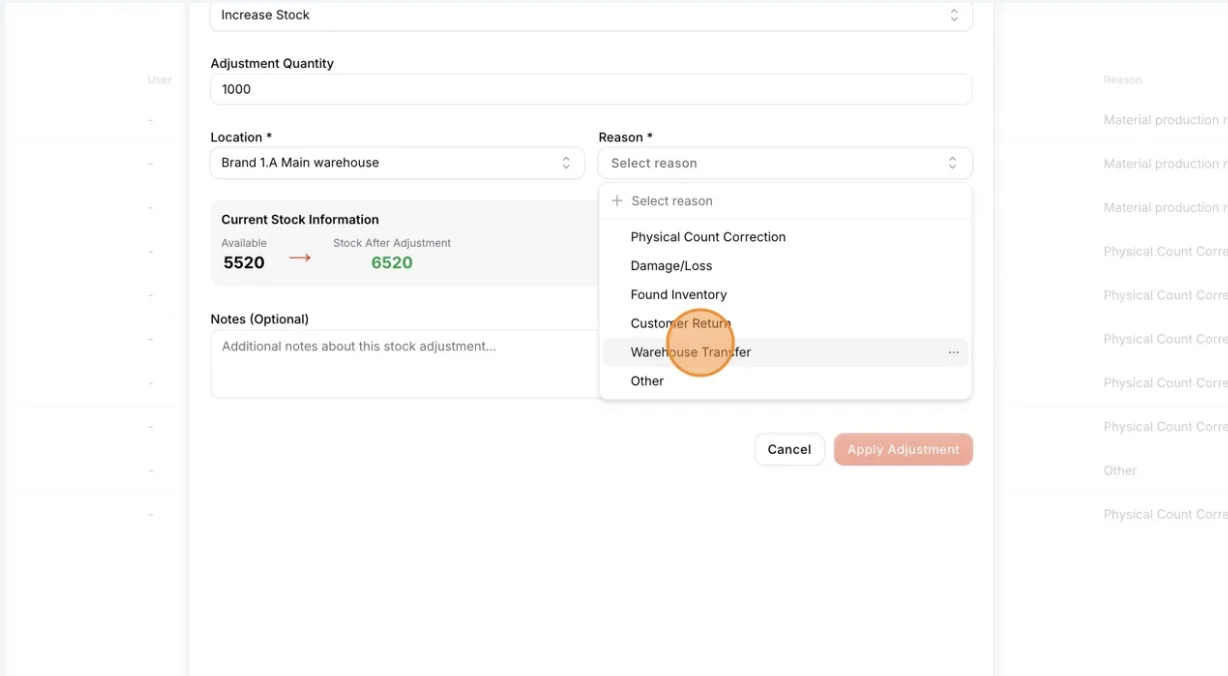The height and width of the screenshot is (676, 1228).
Task: Pick the Other option in the reason dropdown list
Action: tap(785, 381)
